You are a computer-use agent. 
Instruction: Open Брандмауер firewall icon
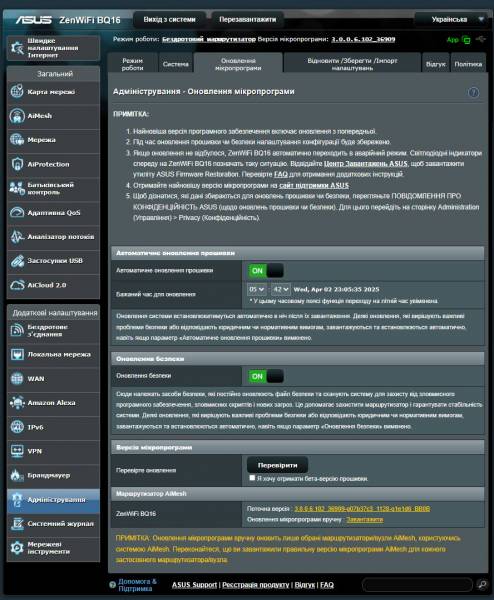click(x=17, y=475)
